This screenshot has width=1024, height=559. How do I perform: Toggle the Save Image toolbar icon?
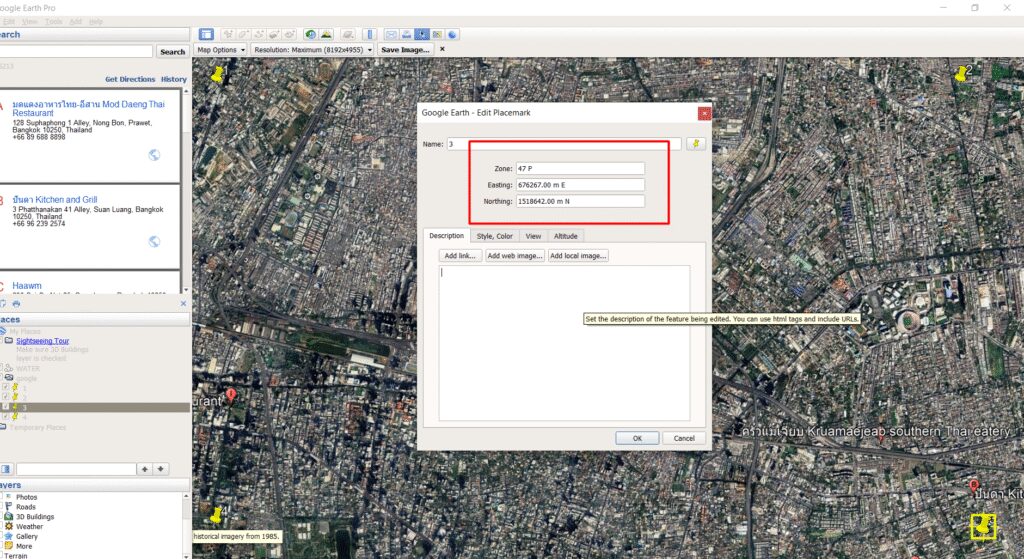click(422, 34)
